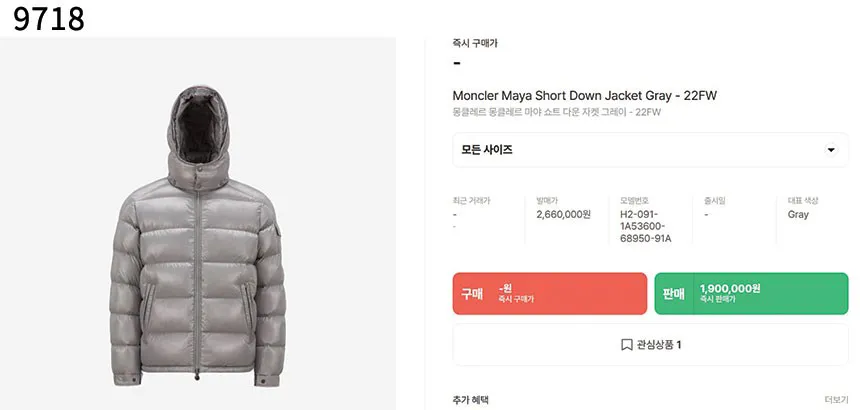Image resolution: width=860 pixels, height=410 pixels.
Task: Open the 모든 사이즈 size selector
Action: (650, 150)
